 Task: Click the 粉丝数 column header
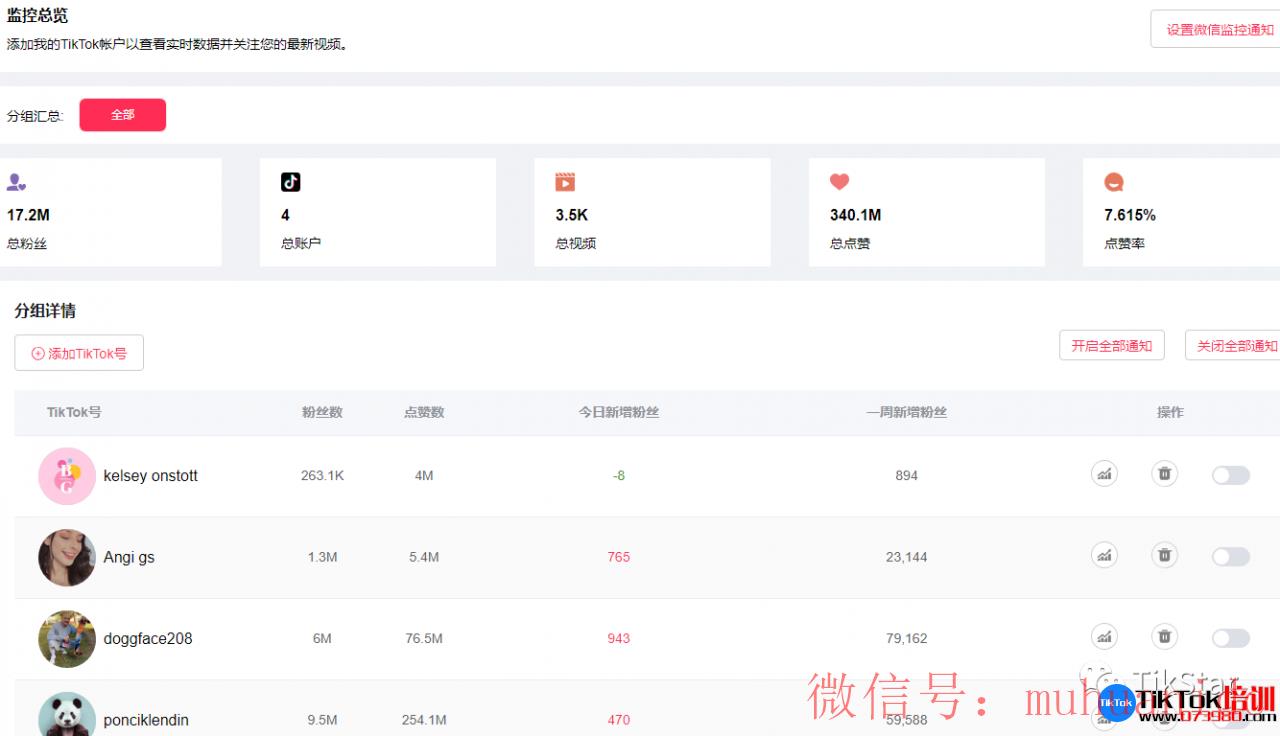(x=322, y=412)
